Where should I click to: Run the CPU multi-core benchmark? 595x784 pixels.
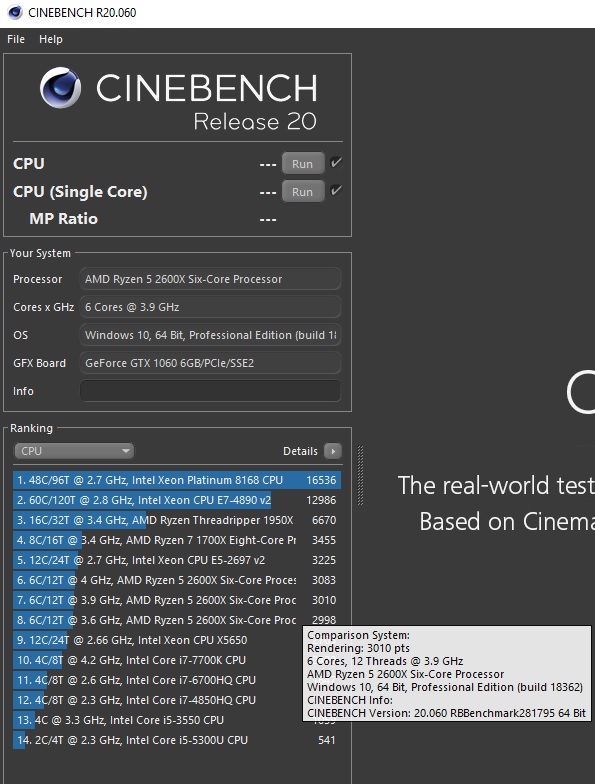302,164
